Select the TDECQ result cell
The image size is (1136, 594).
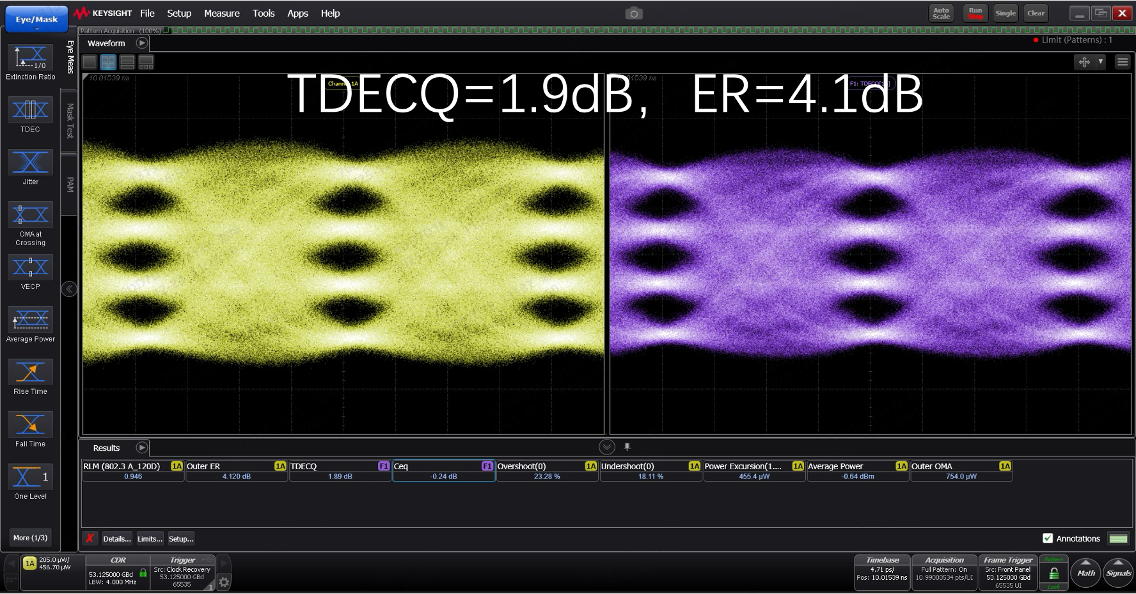pyautogui.click(x=340, y=471)
